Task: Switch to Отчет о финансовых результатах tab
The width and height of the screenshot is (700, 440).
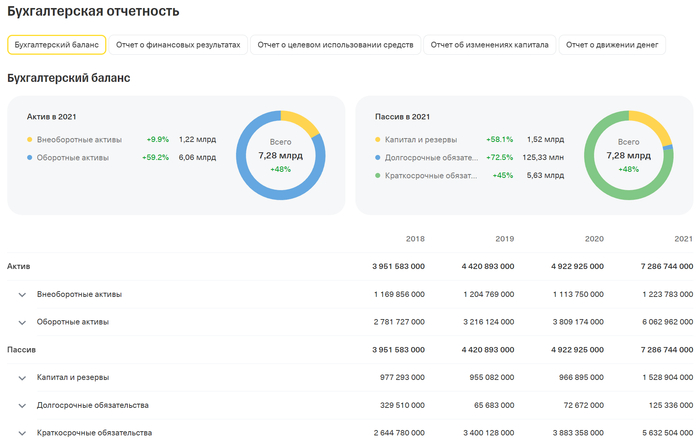Action: pyautogui.click(x=179, y=45)
